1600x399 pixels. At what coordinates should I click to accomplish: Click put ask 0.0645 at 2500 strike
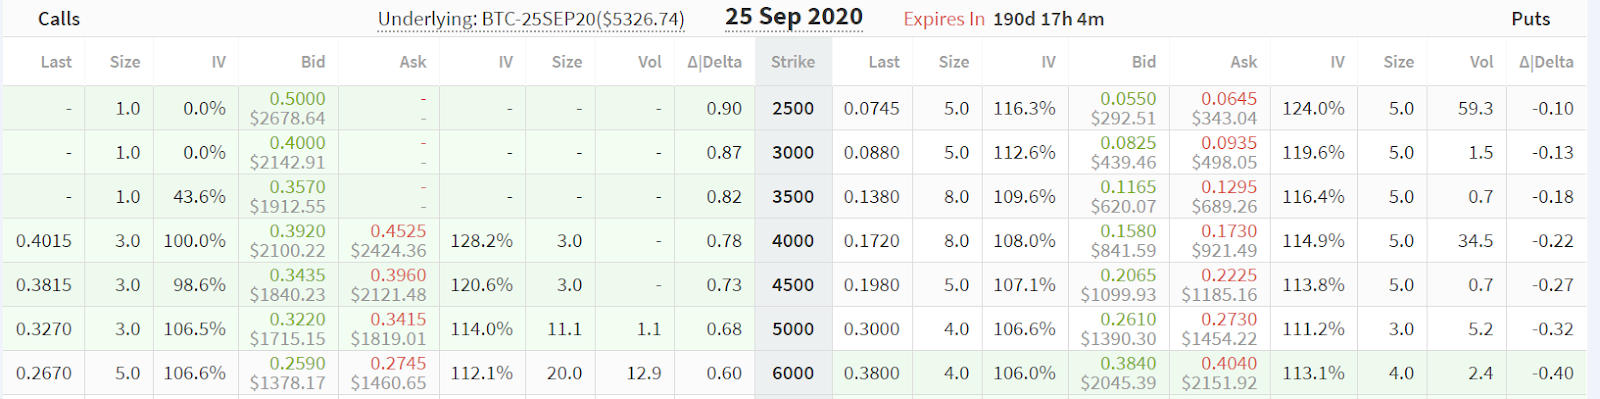point(1229,99)
